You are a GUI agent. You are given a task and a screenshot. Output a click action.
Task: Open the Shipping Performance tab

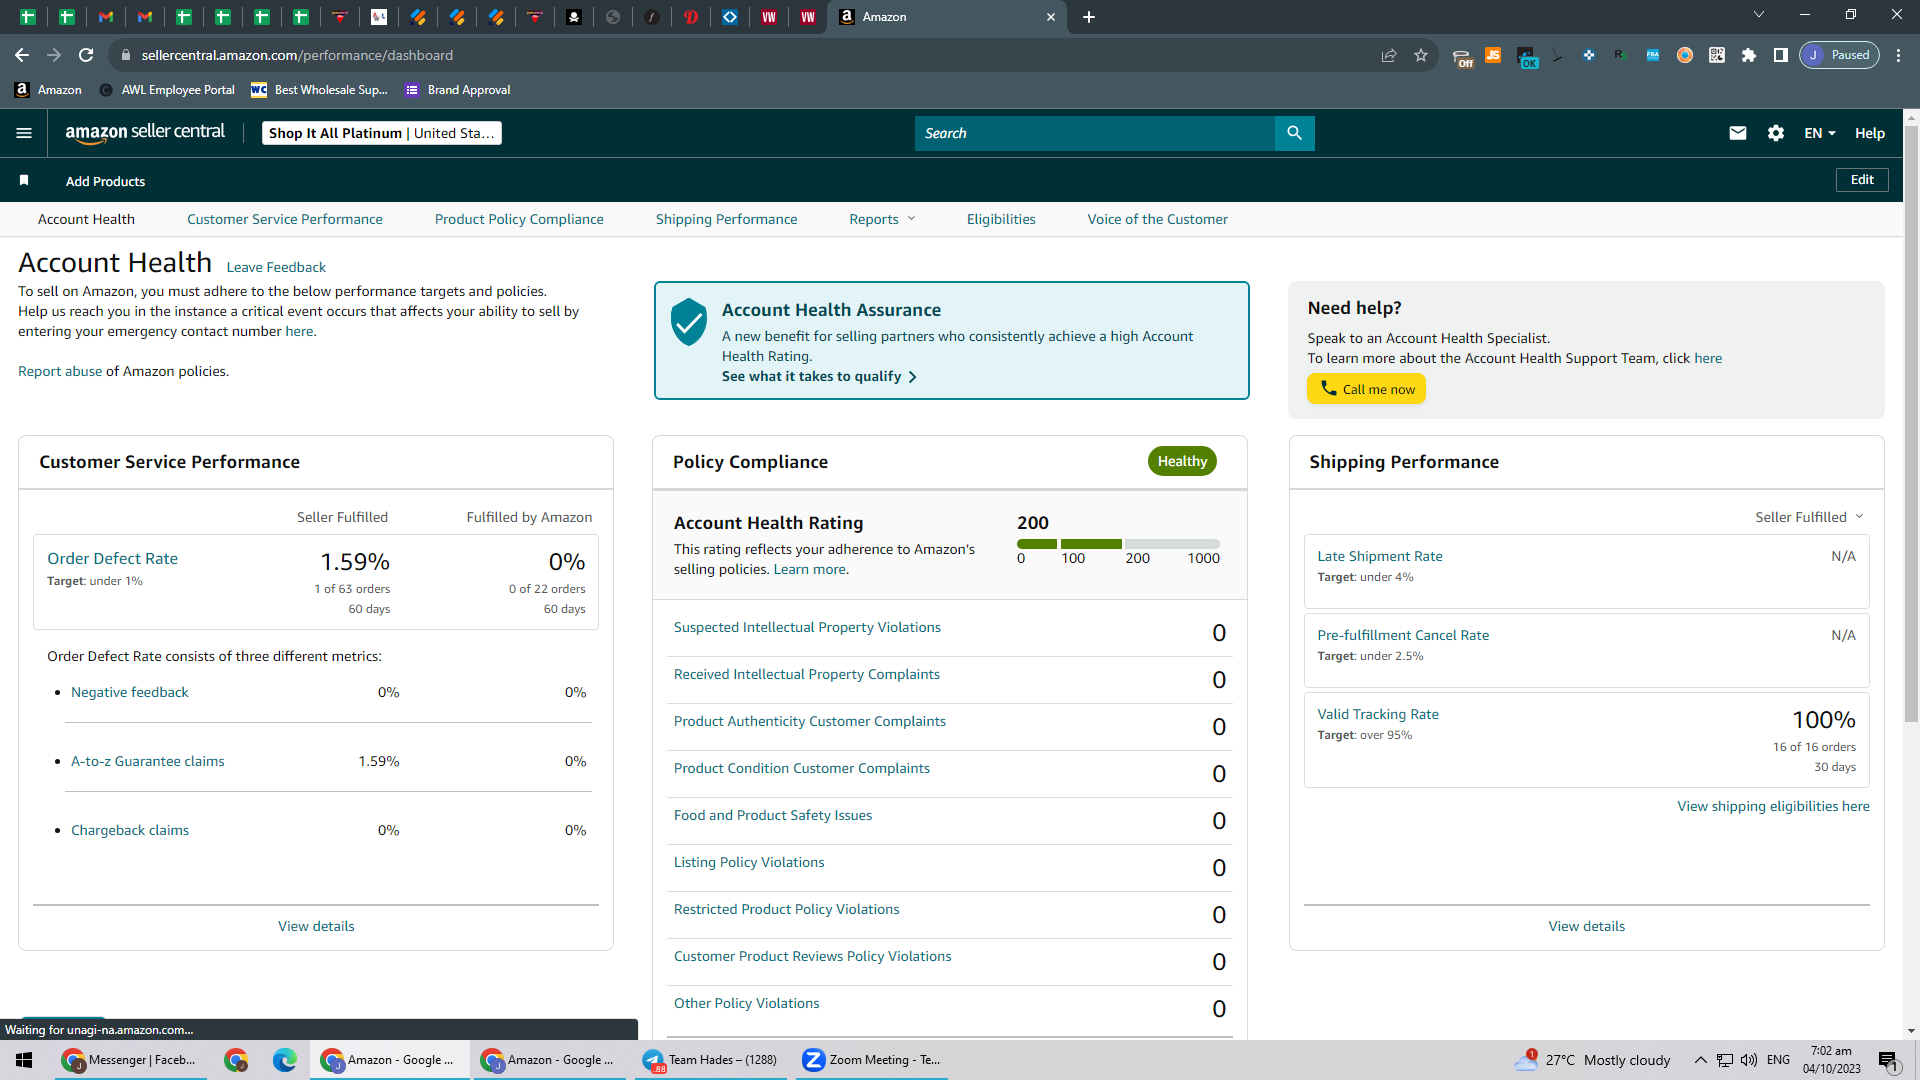727,219
